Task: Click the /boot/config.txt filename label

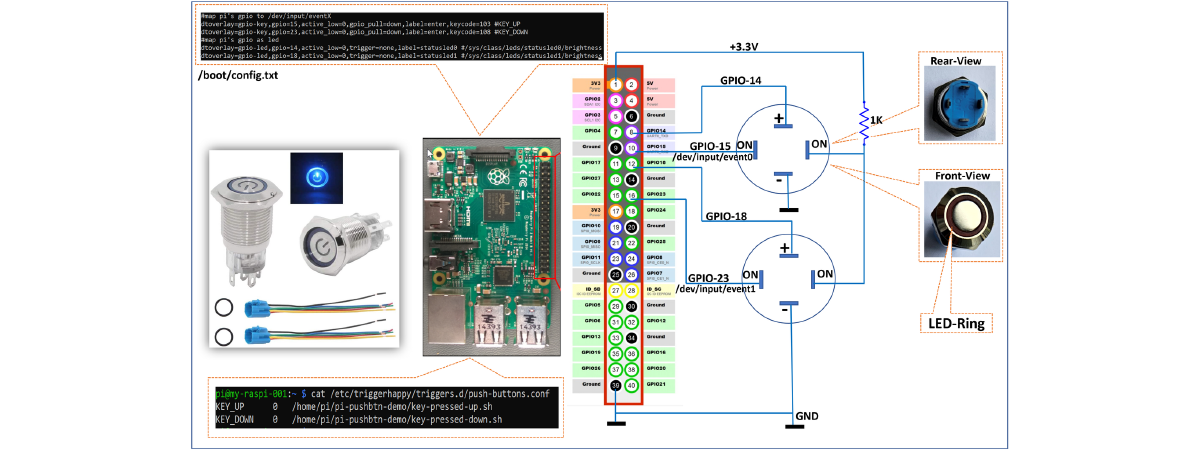Action: 239,75
